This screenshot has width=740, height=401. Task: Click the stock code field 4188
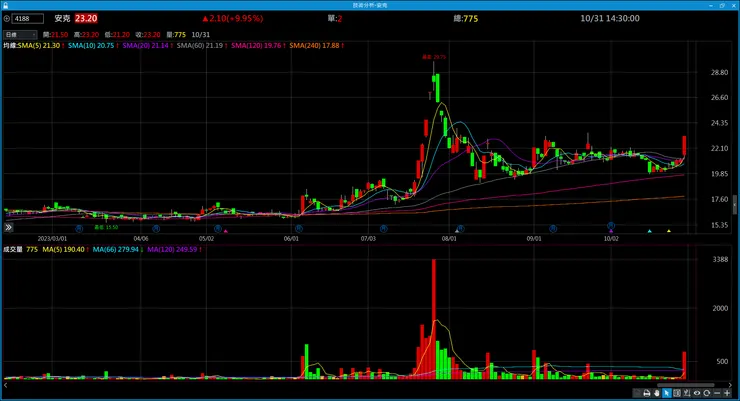pos(28,18)
